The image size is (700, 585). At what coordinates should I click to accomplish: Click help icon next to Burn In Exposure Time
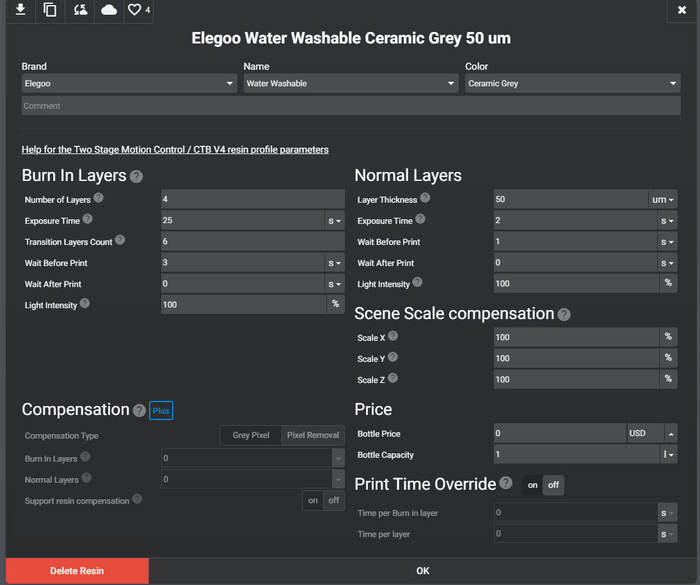88,218
